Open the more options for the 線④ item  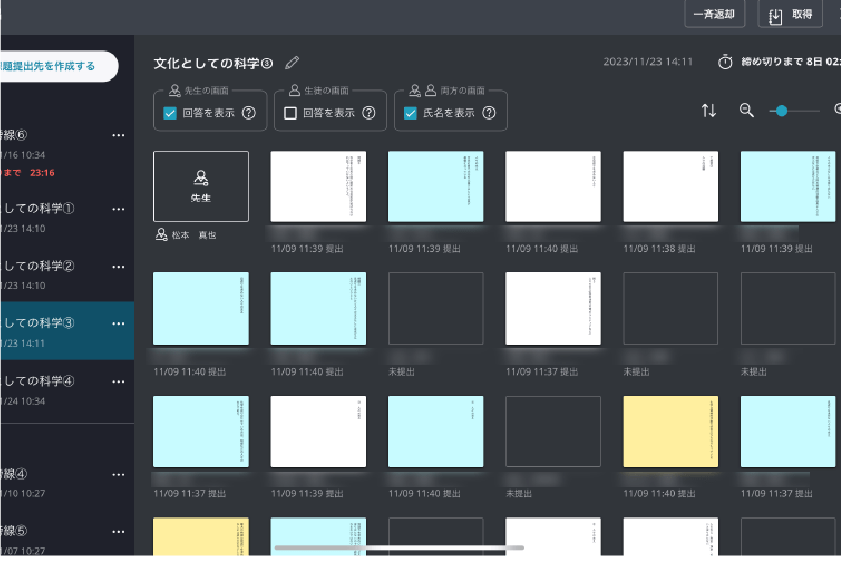118,475
